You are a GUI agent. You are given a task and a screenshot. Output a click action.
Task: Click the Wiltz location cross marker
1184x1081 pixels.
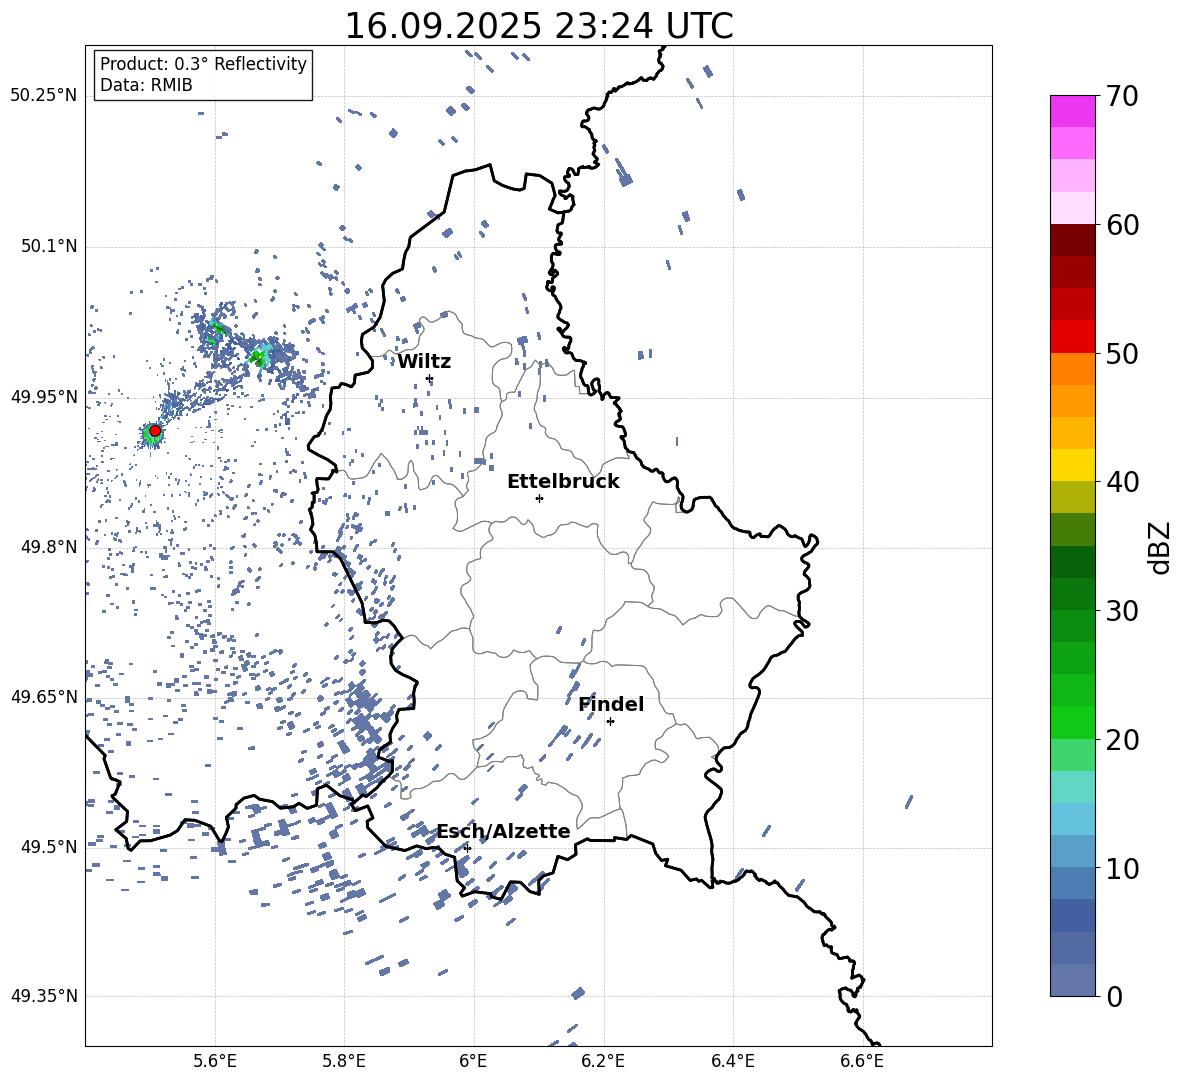(430, 378)
